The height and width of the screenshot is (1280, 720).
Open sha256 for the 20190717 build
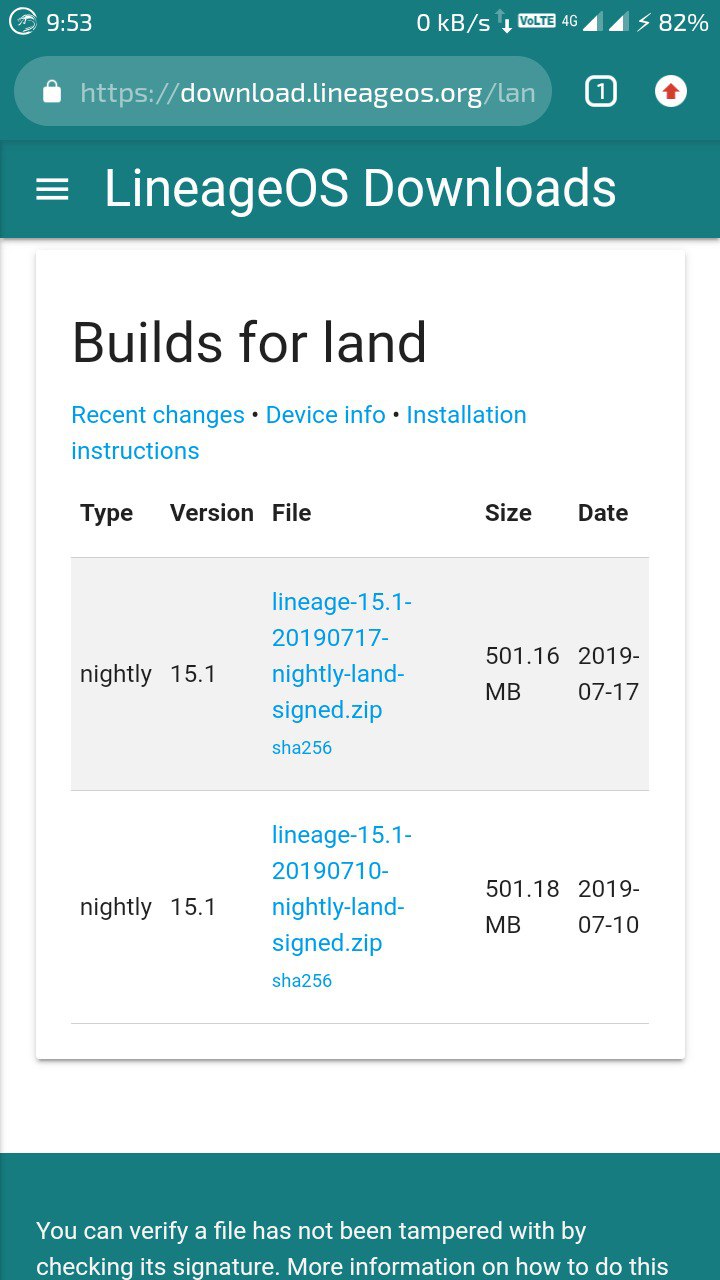pos(302,748)
